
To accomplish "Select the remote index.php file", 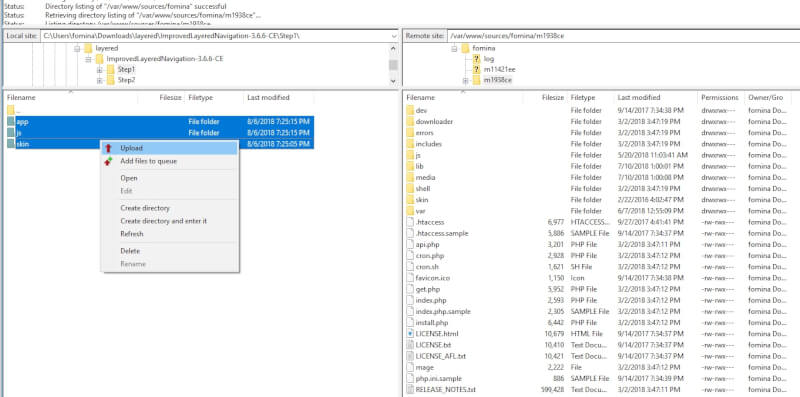I will click(x=431, y=301).
